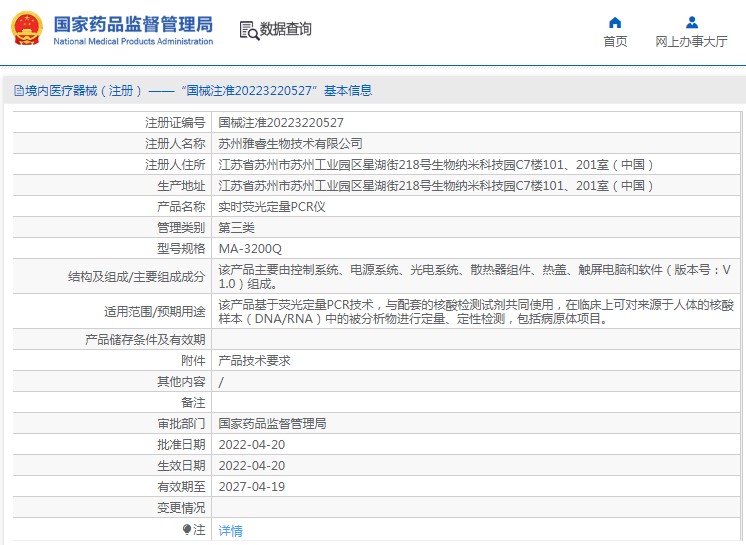Click the 结构及组成 description text
The image size is (746, 545).
474,277
